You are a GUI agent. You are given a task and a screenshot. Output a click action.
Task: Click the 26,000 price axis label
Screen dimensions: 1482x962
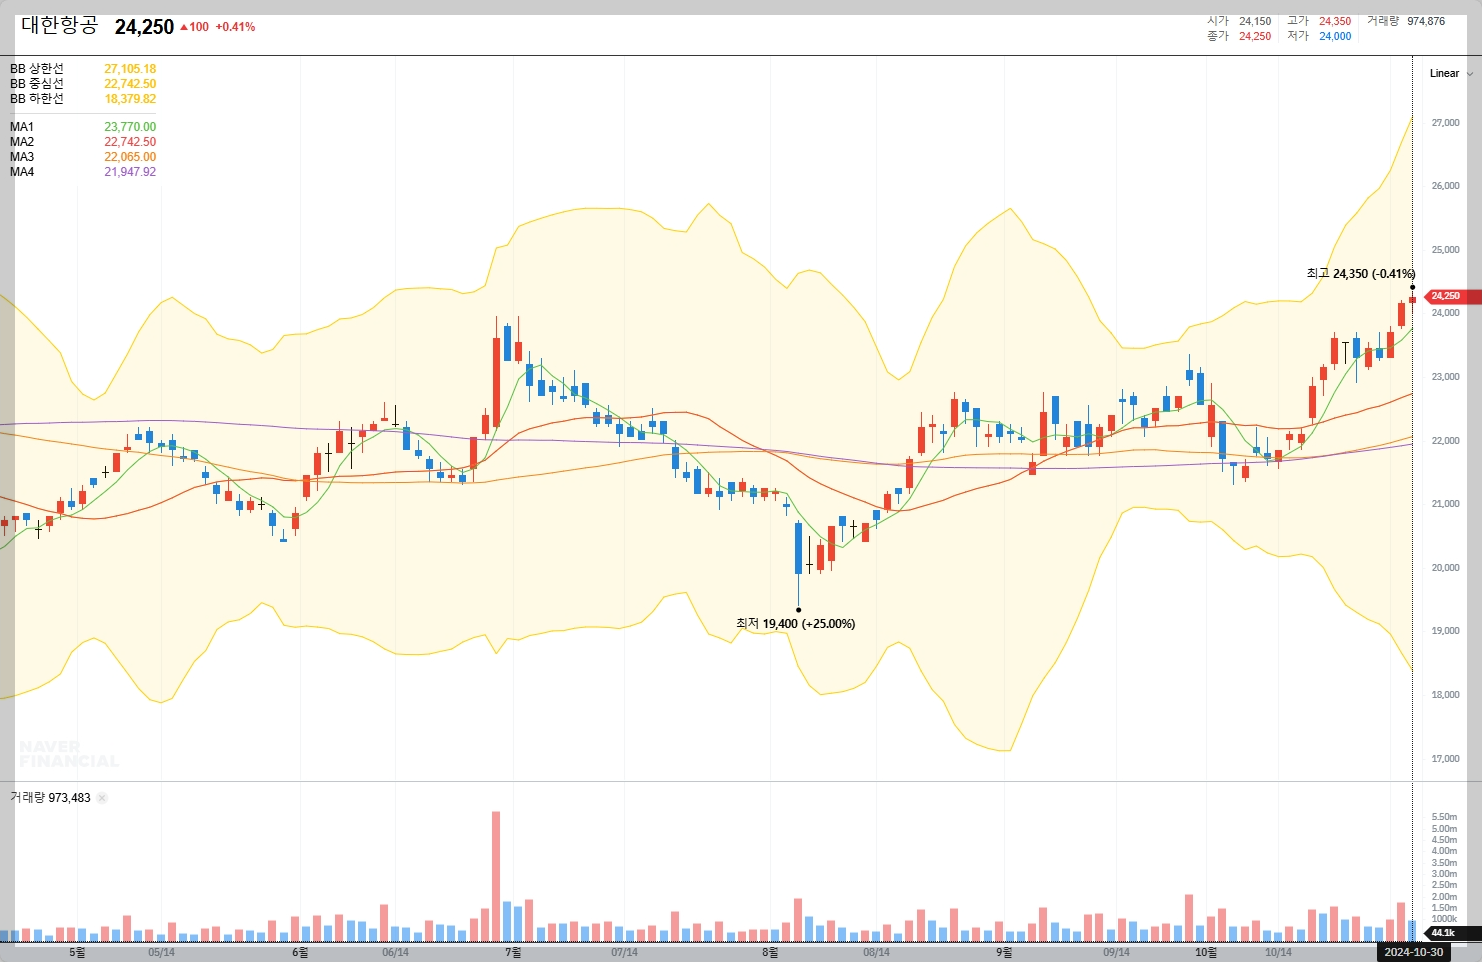point(1445,186)
